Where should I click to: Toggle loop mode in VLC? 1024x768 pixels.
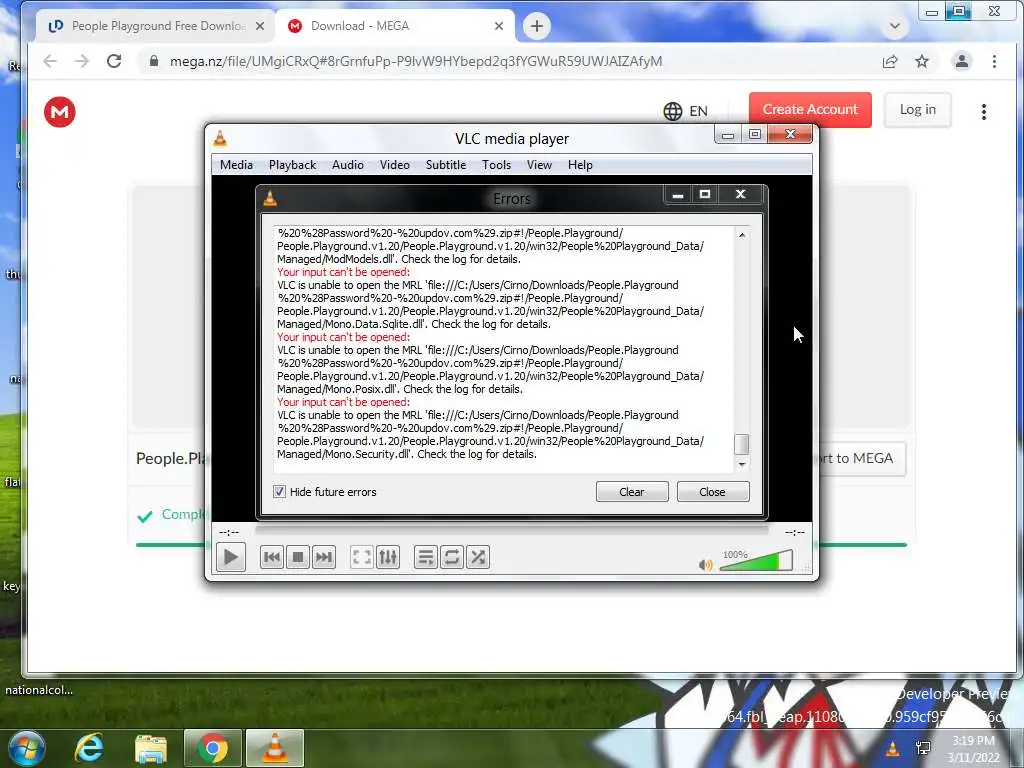(452, 557)
